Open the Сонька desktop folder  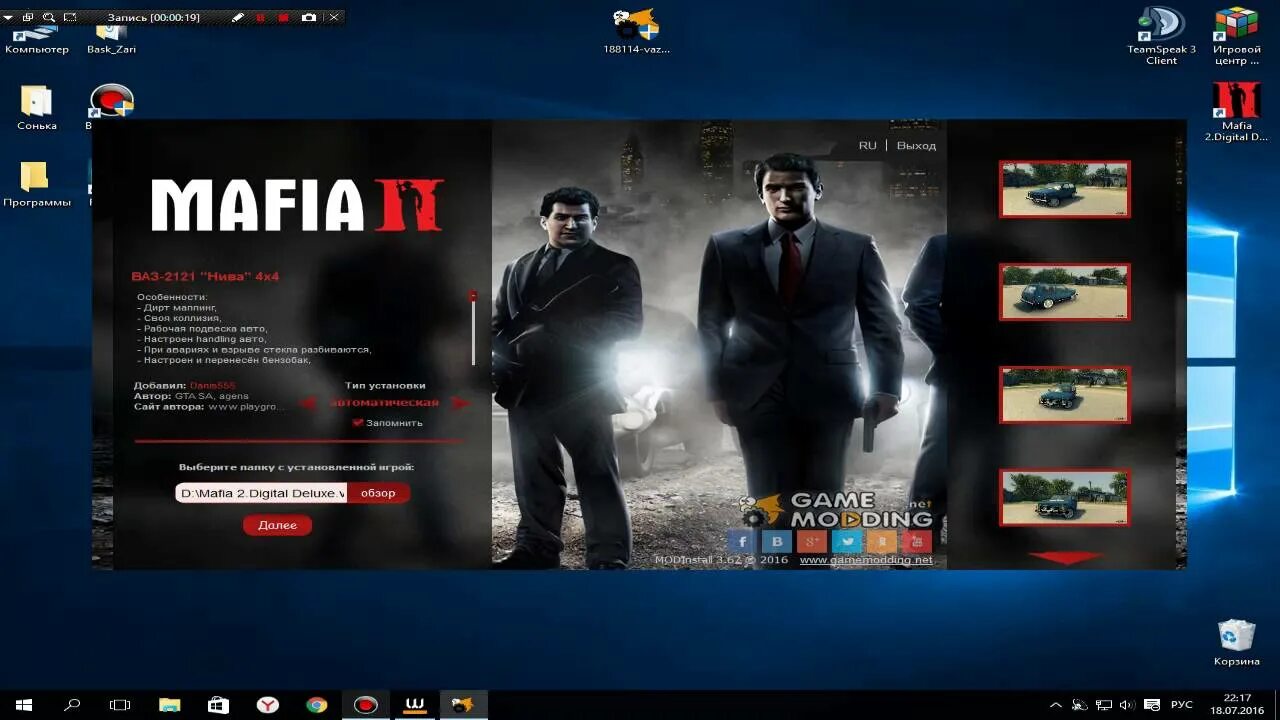tap(36, 108)
